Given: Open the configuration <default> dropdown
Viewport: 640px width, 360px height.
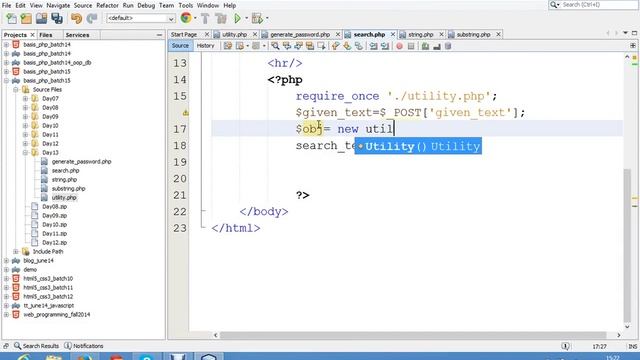Looking at the screenshot, I should pos(140,18).
